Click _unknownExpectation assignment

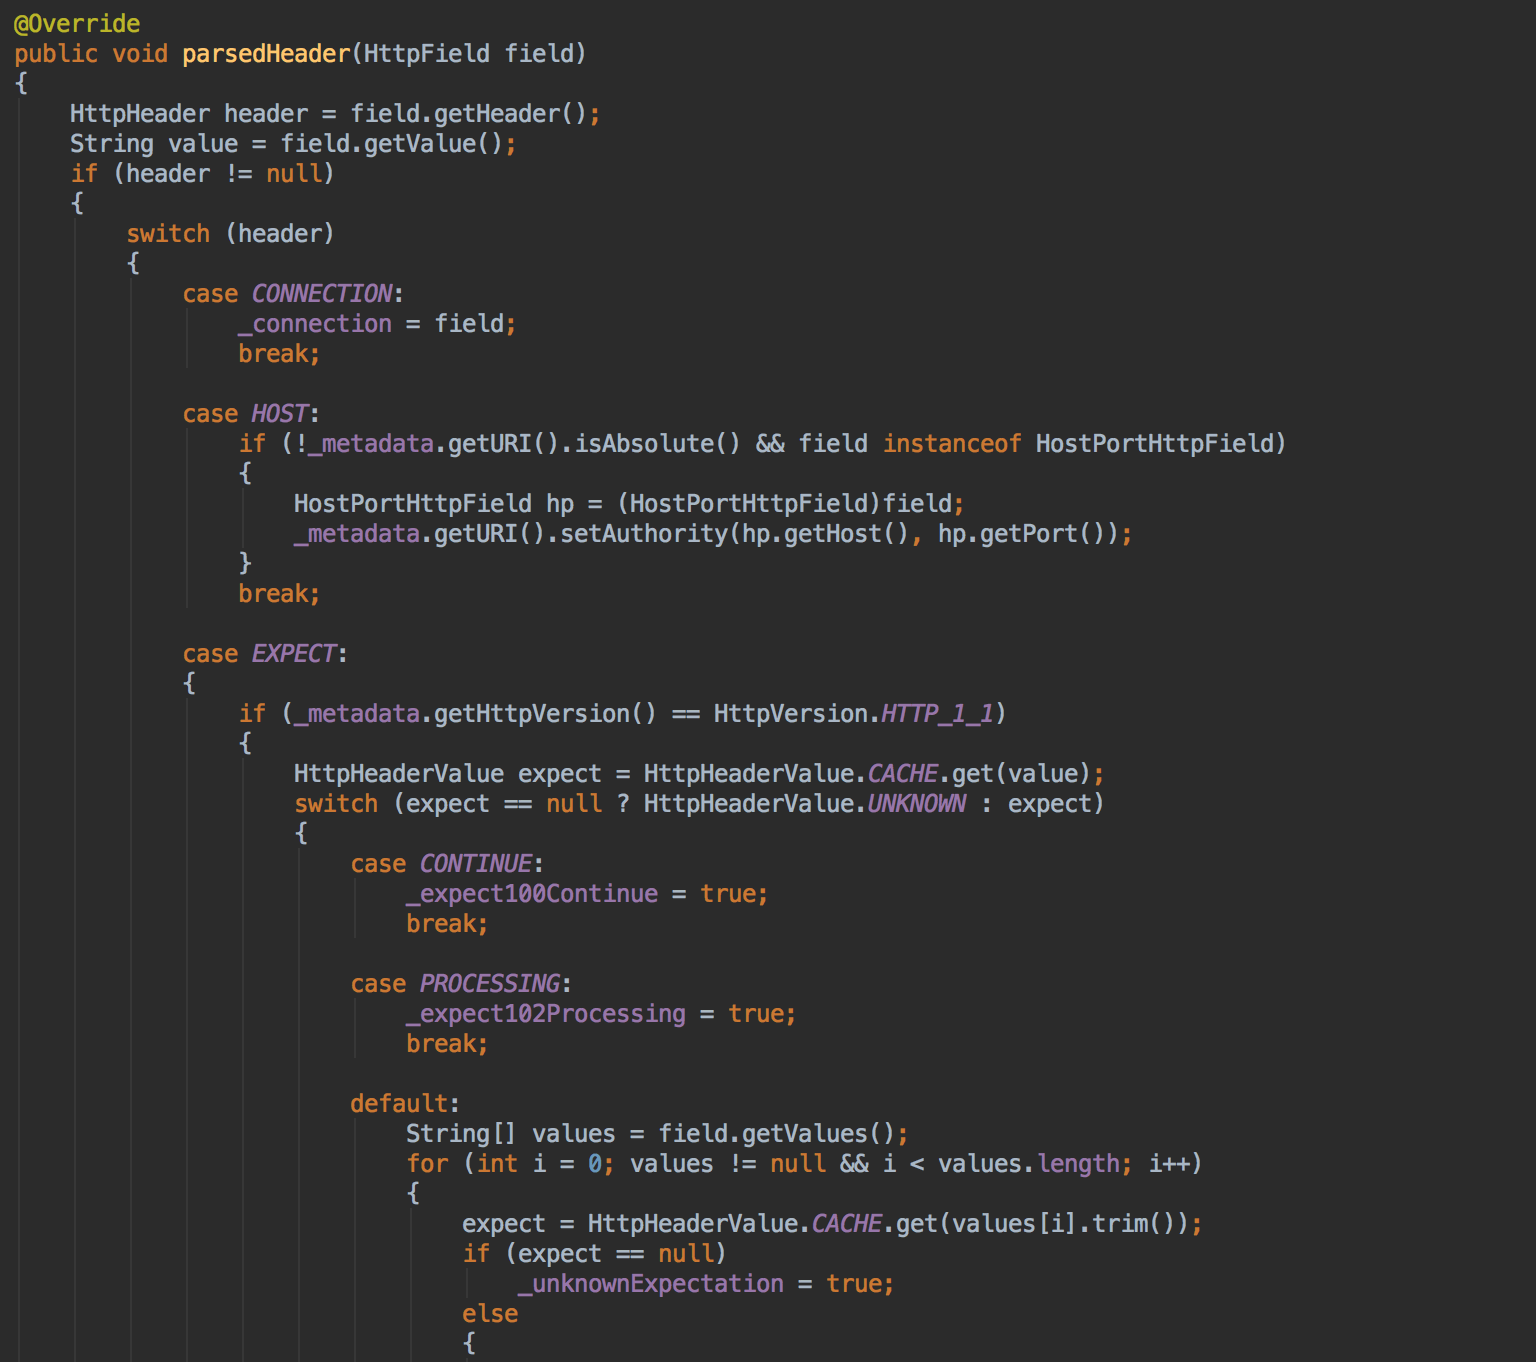(706, 1283)
